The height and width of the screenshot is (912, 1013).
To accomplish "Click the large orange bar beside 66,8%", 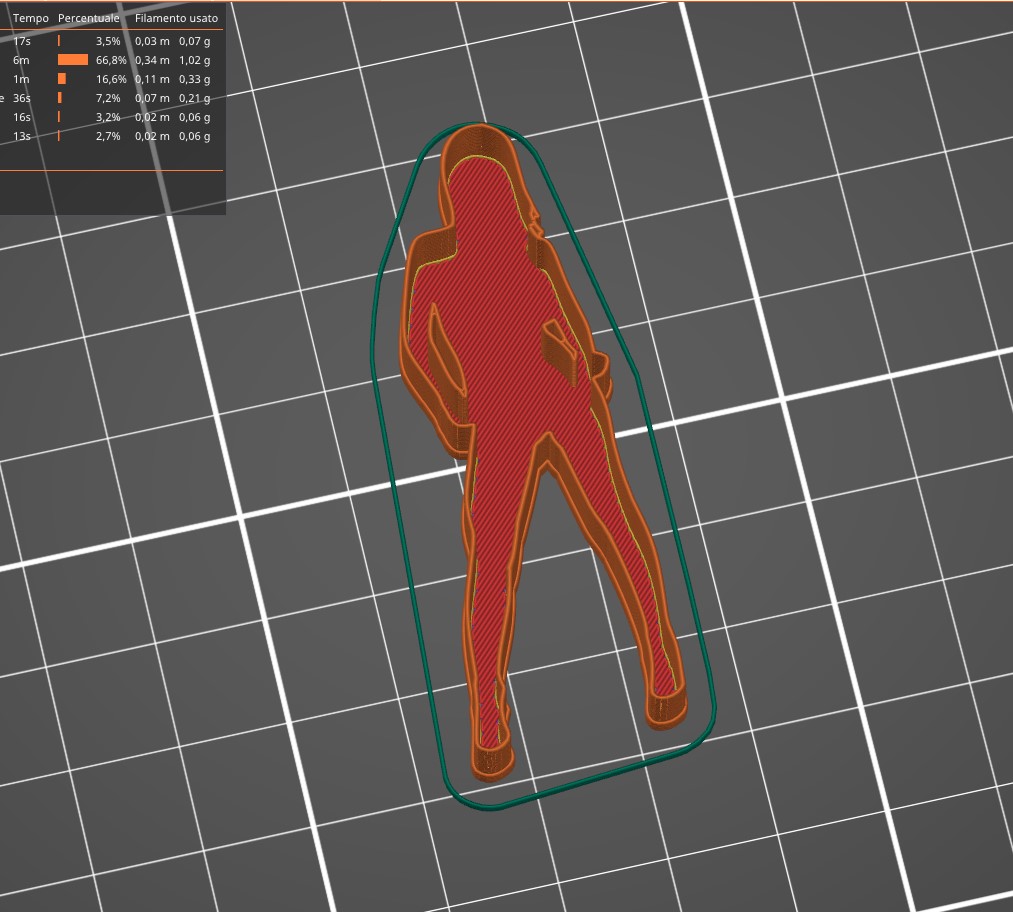I will (72, 60).
